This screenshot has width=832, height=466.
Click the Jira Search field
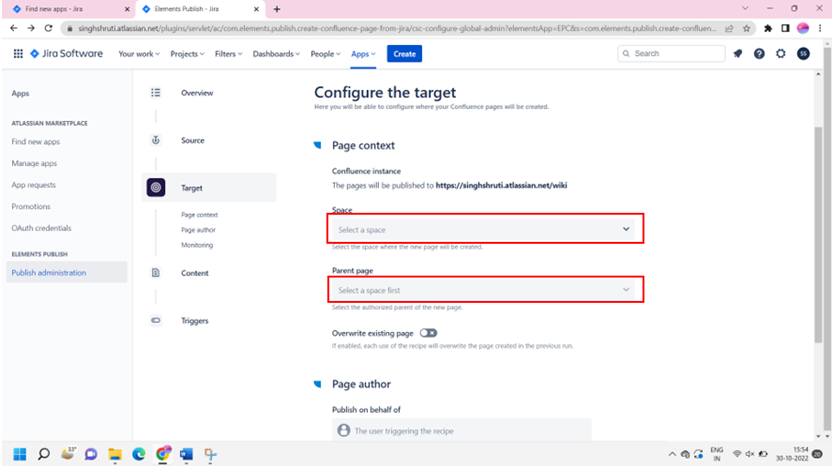(671, 54)
